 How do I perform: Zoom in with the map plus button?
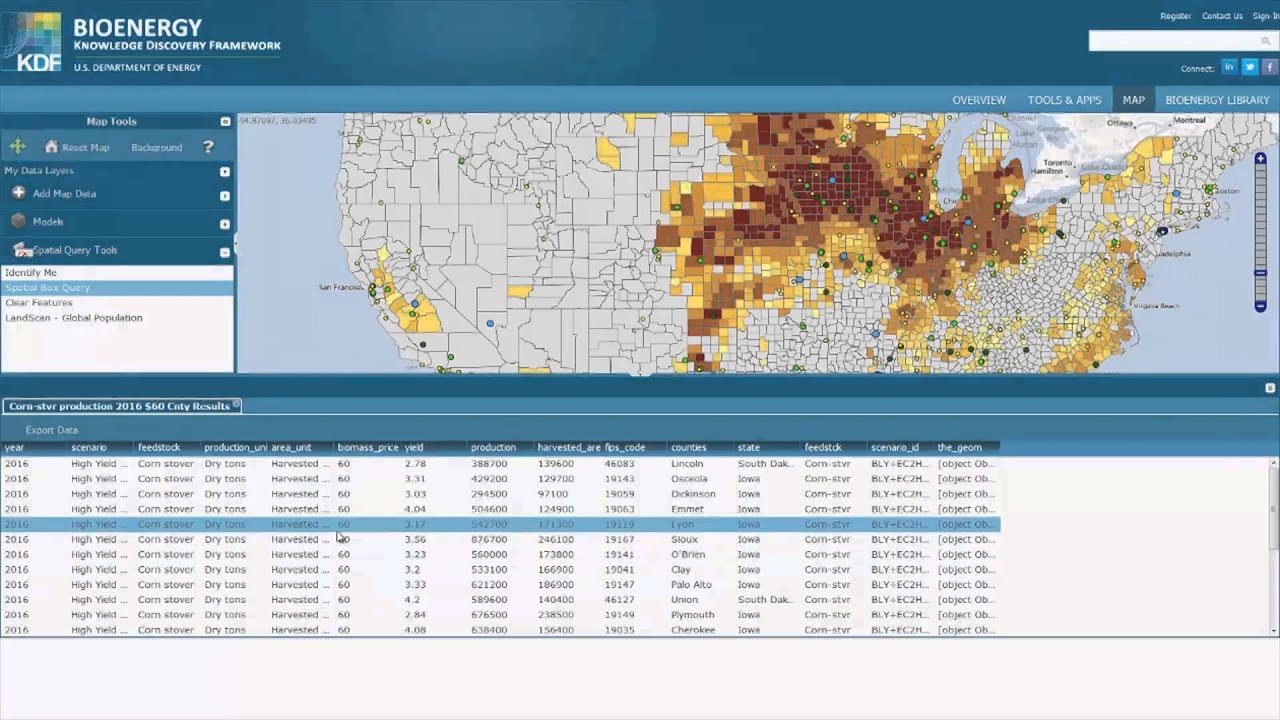point(1261,158)
